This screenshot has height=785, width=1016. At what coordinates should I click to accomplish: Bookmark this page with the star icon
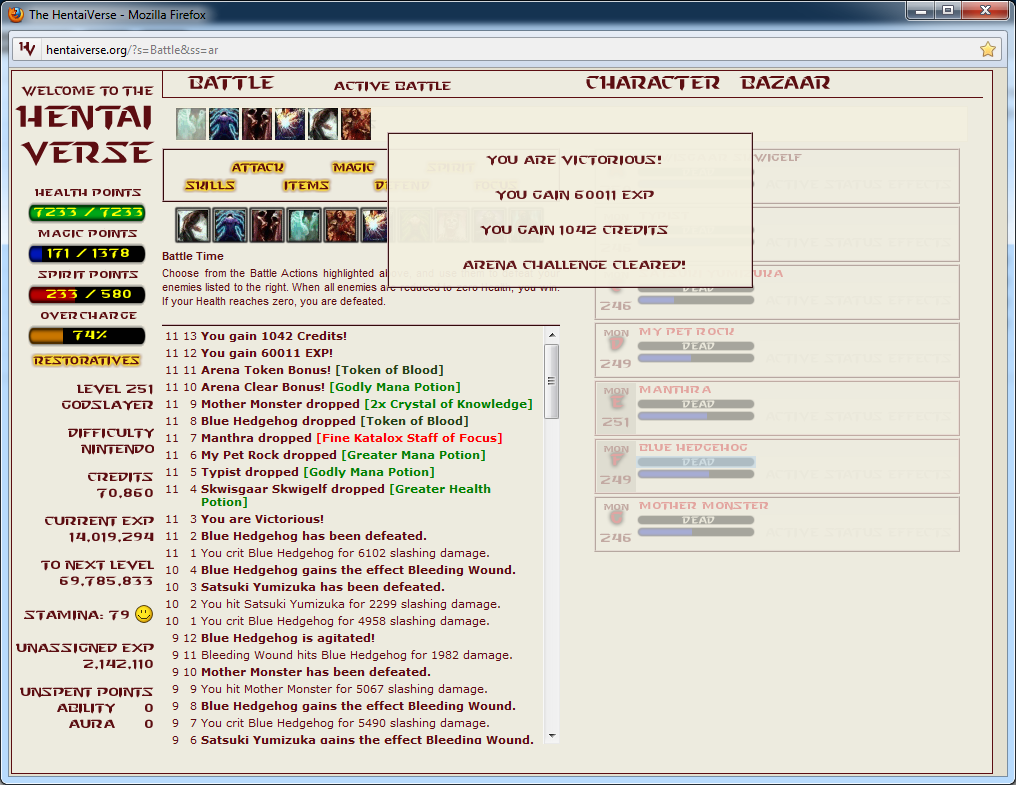987,49
